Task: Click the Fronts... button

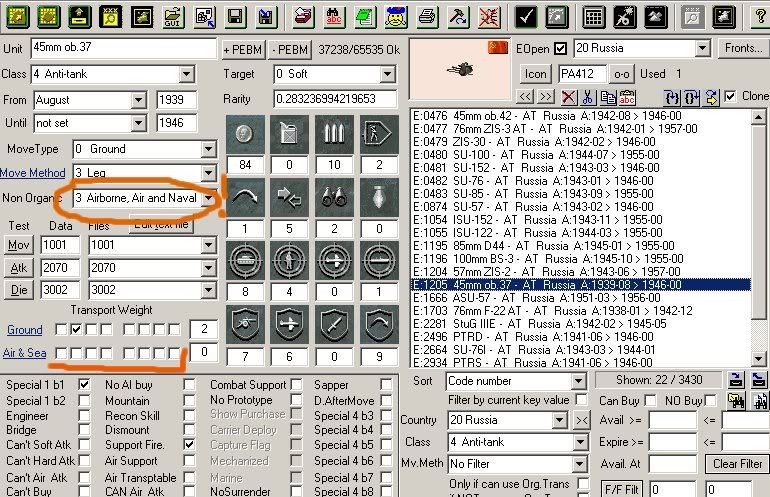Action: (x=743, y=48)
